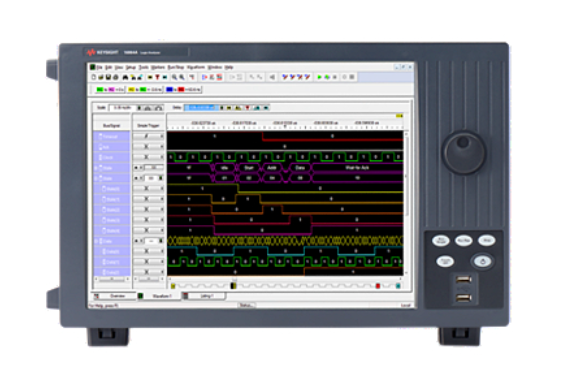Open the Waveform menu

[x=196, y=67]
